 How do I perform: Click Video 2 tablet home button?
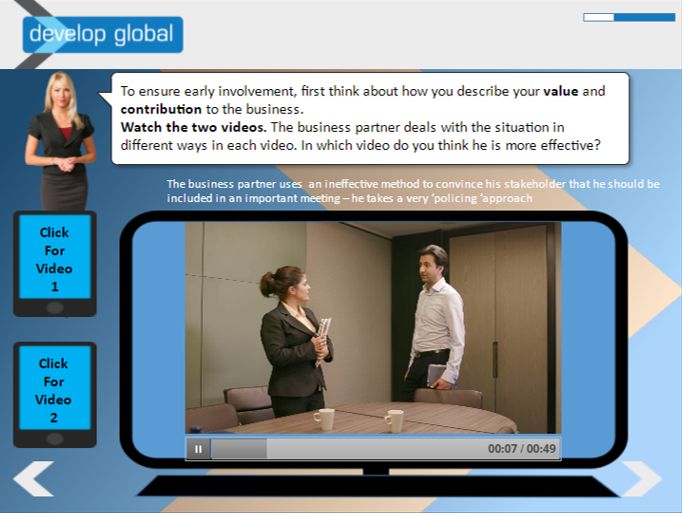pos(55,439)
